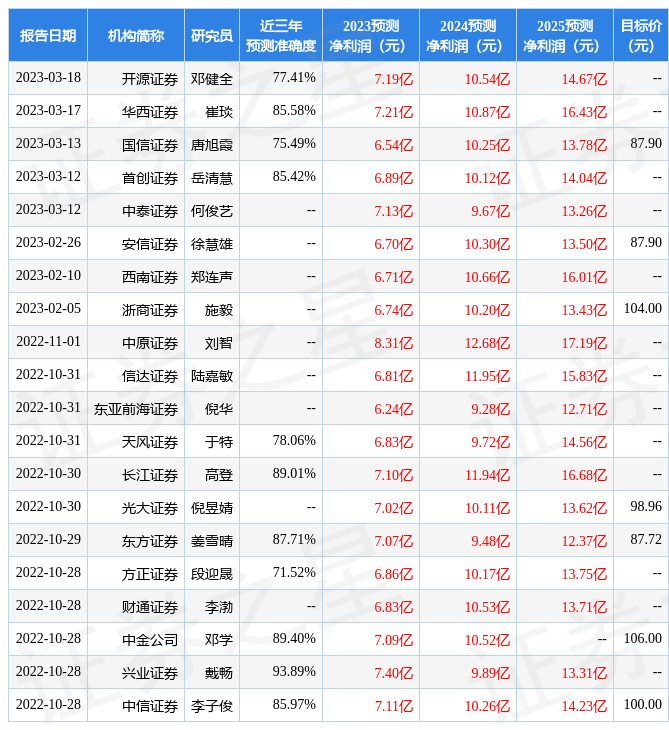Select the 93.89% accuracy cell
The image size is (669, 730).
pyautogui.click(x=294, y=673)
